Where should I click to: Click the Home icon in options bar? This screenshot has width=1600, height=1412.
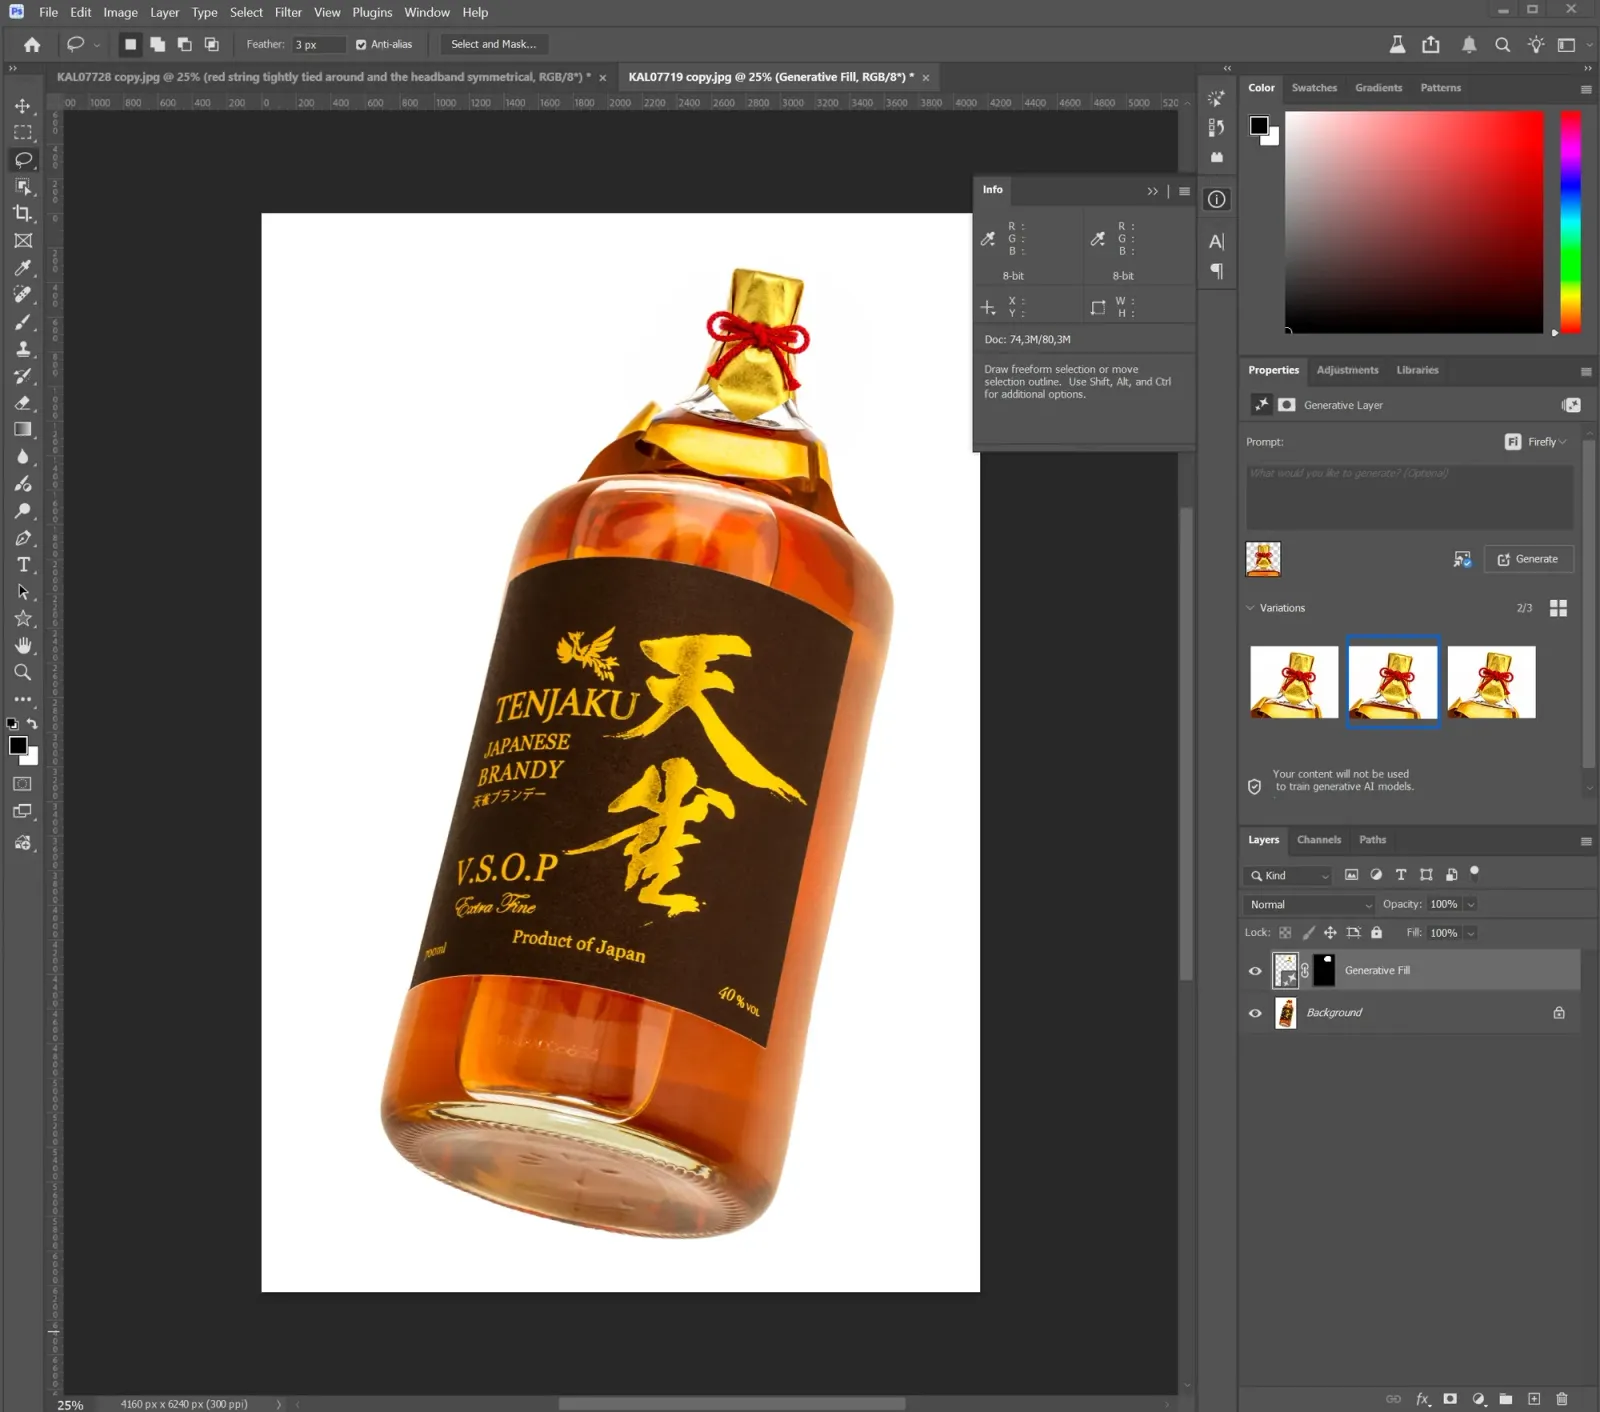coord(32,44)
